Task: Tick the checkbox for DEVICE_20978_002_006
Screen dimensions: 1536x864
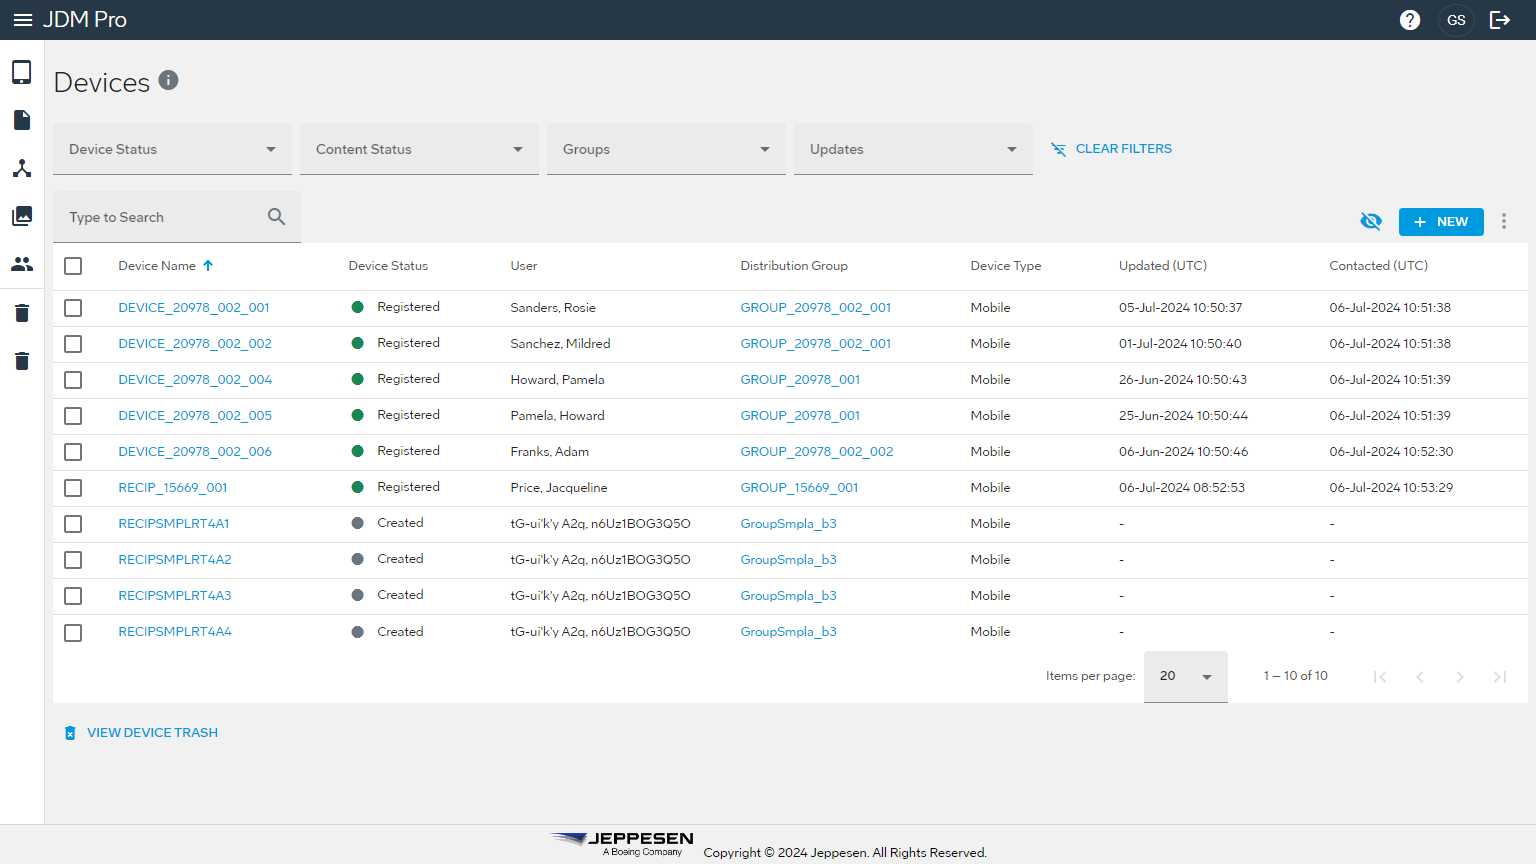Action: click(73, 452)
